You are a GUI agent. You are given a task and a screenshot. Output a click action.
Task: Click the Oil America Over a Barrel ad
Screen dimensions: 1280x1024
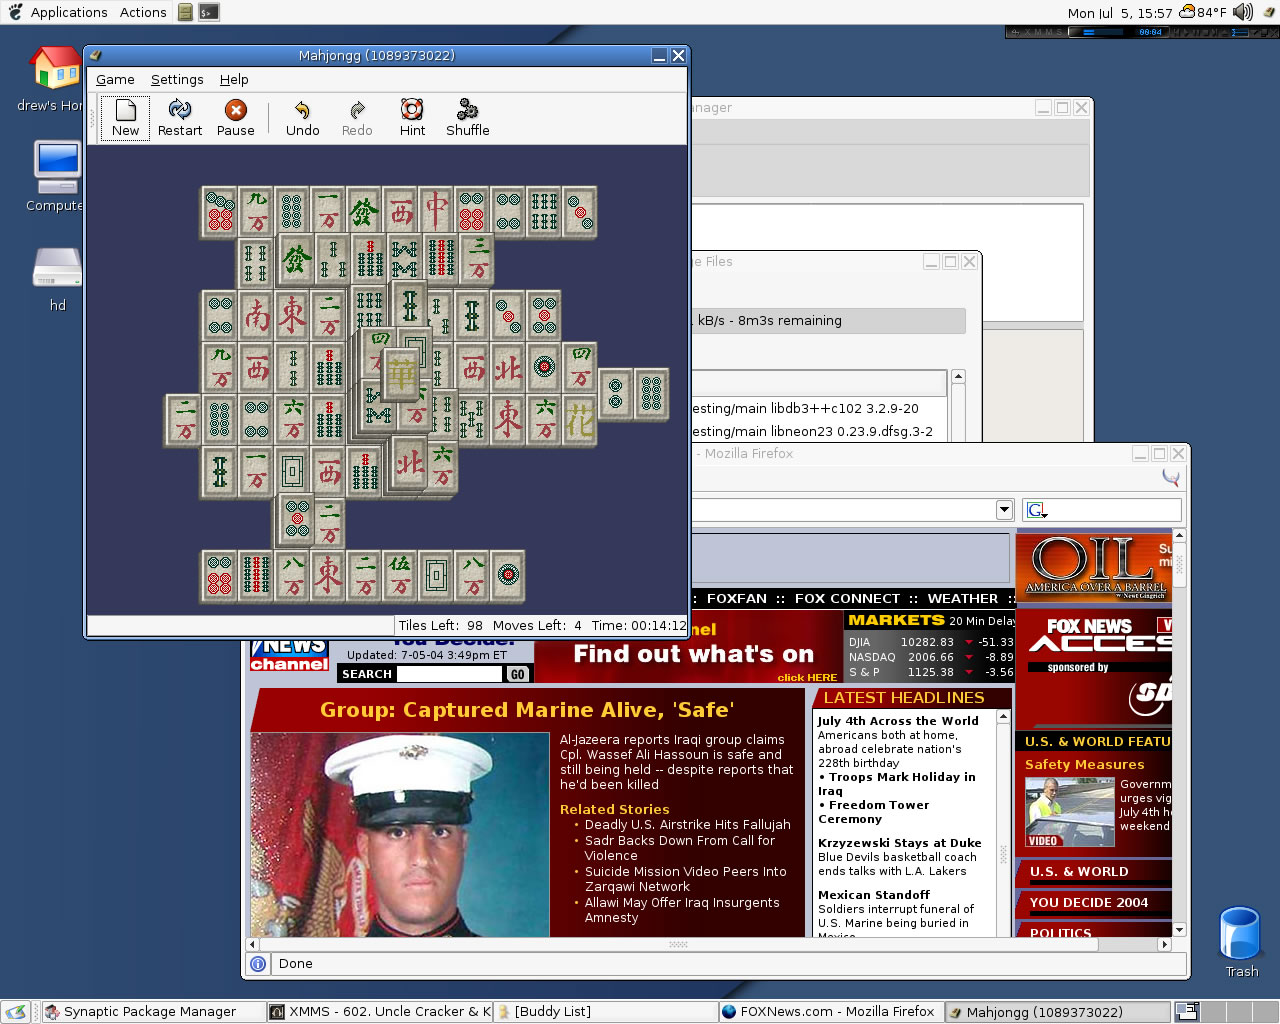click(1094, 566)
